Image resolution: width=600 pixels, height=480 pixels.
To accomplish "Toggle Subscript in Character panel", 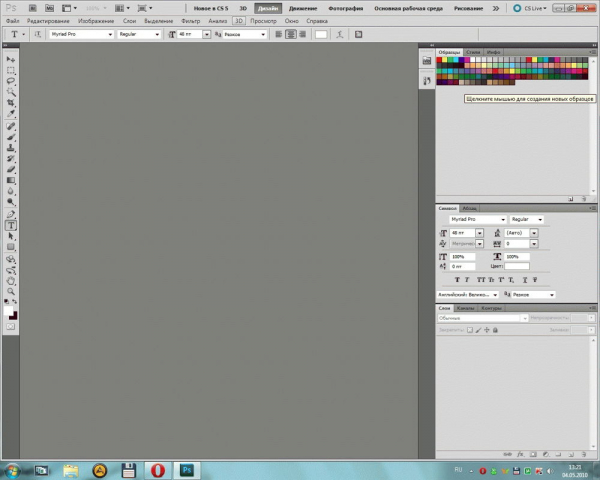I will click(511, 280).
